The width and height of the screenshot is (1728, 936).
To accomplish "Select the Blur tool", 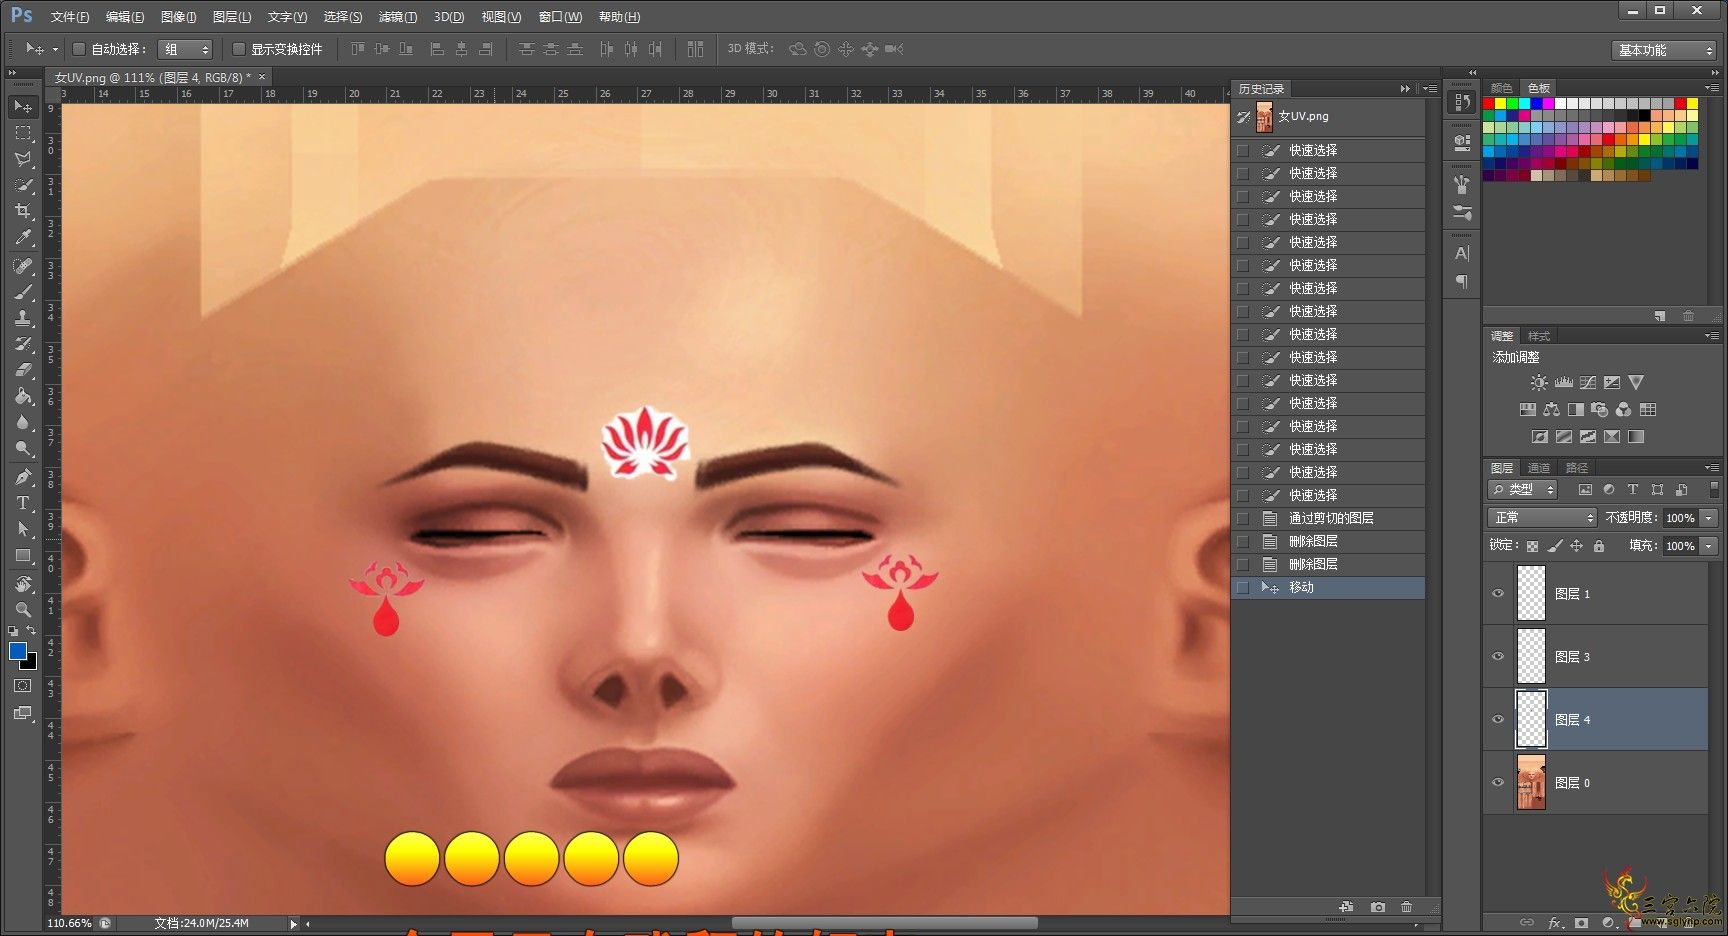I will pos(23,422).
